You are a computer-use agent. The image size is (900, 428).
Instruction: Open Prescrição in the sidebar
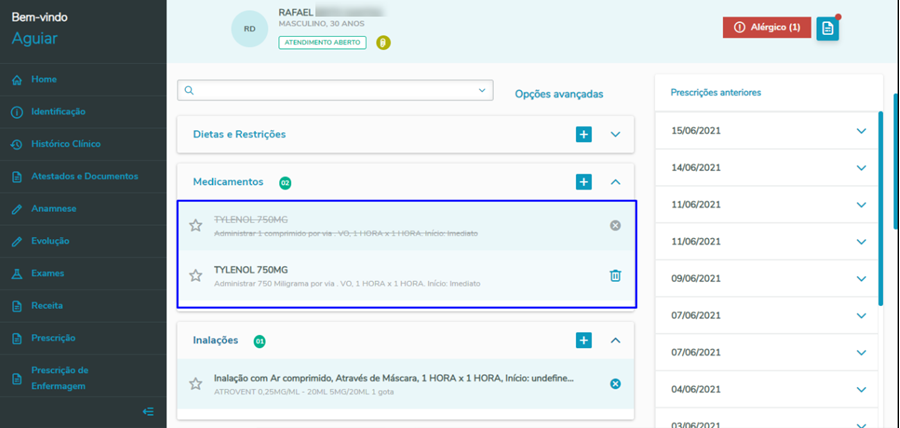click(83, 338)
